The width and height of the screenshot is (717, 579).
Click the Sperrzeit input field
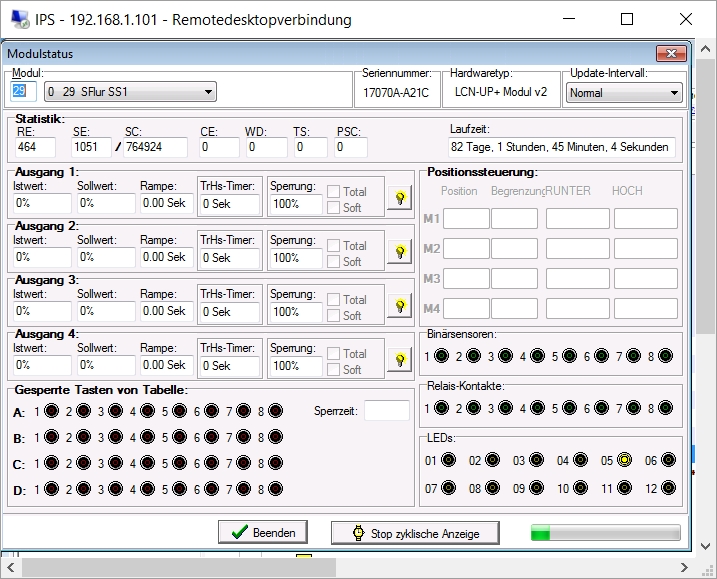386,411
